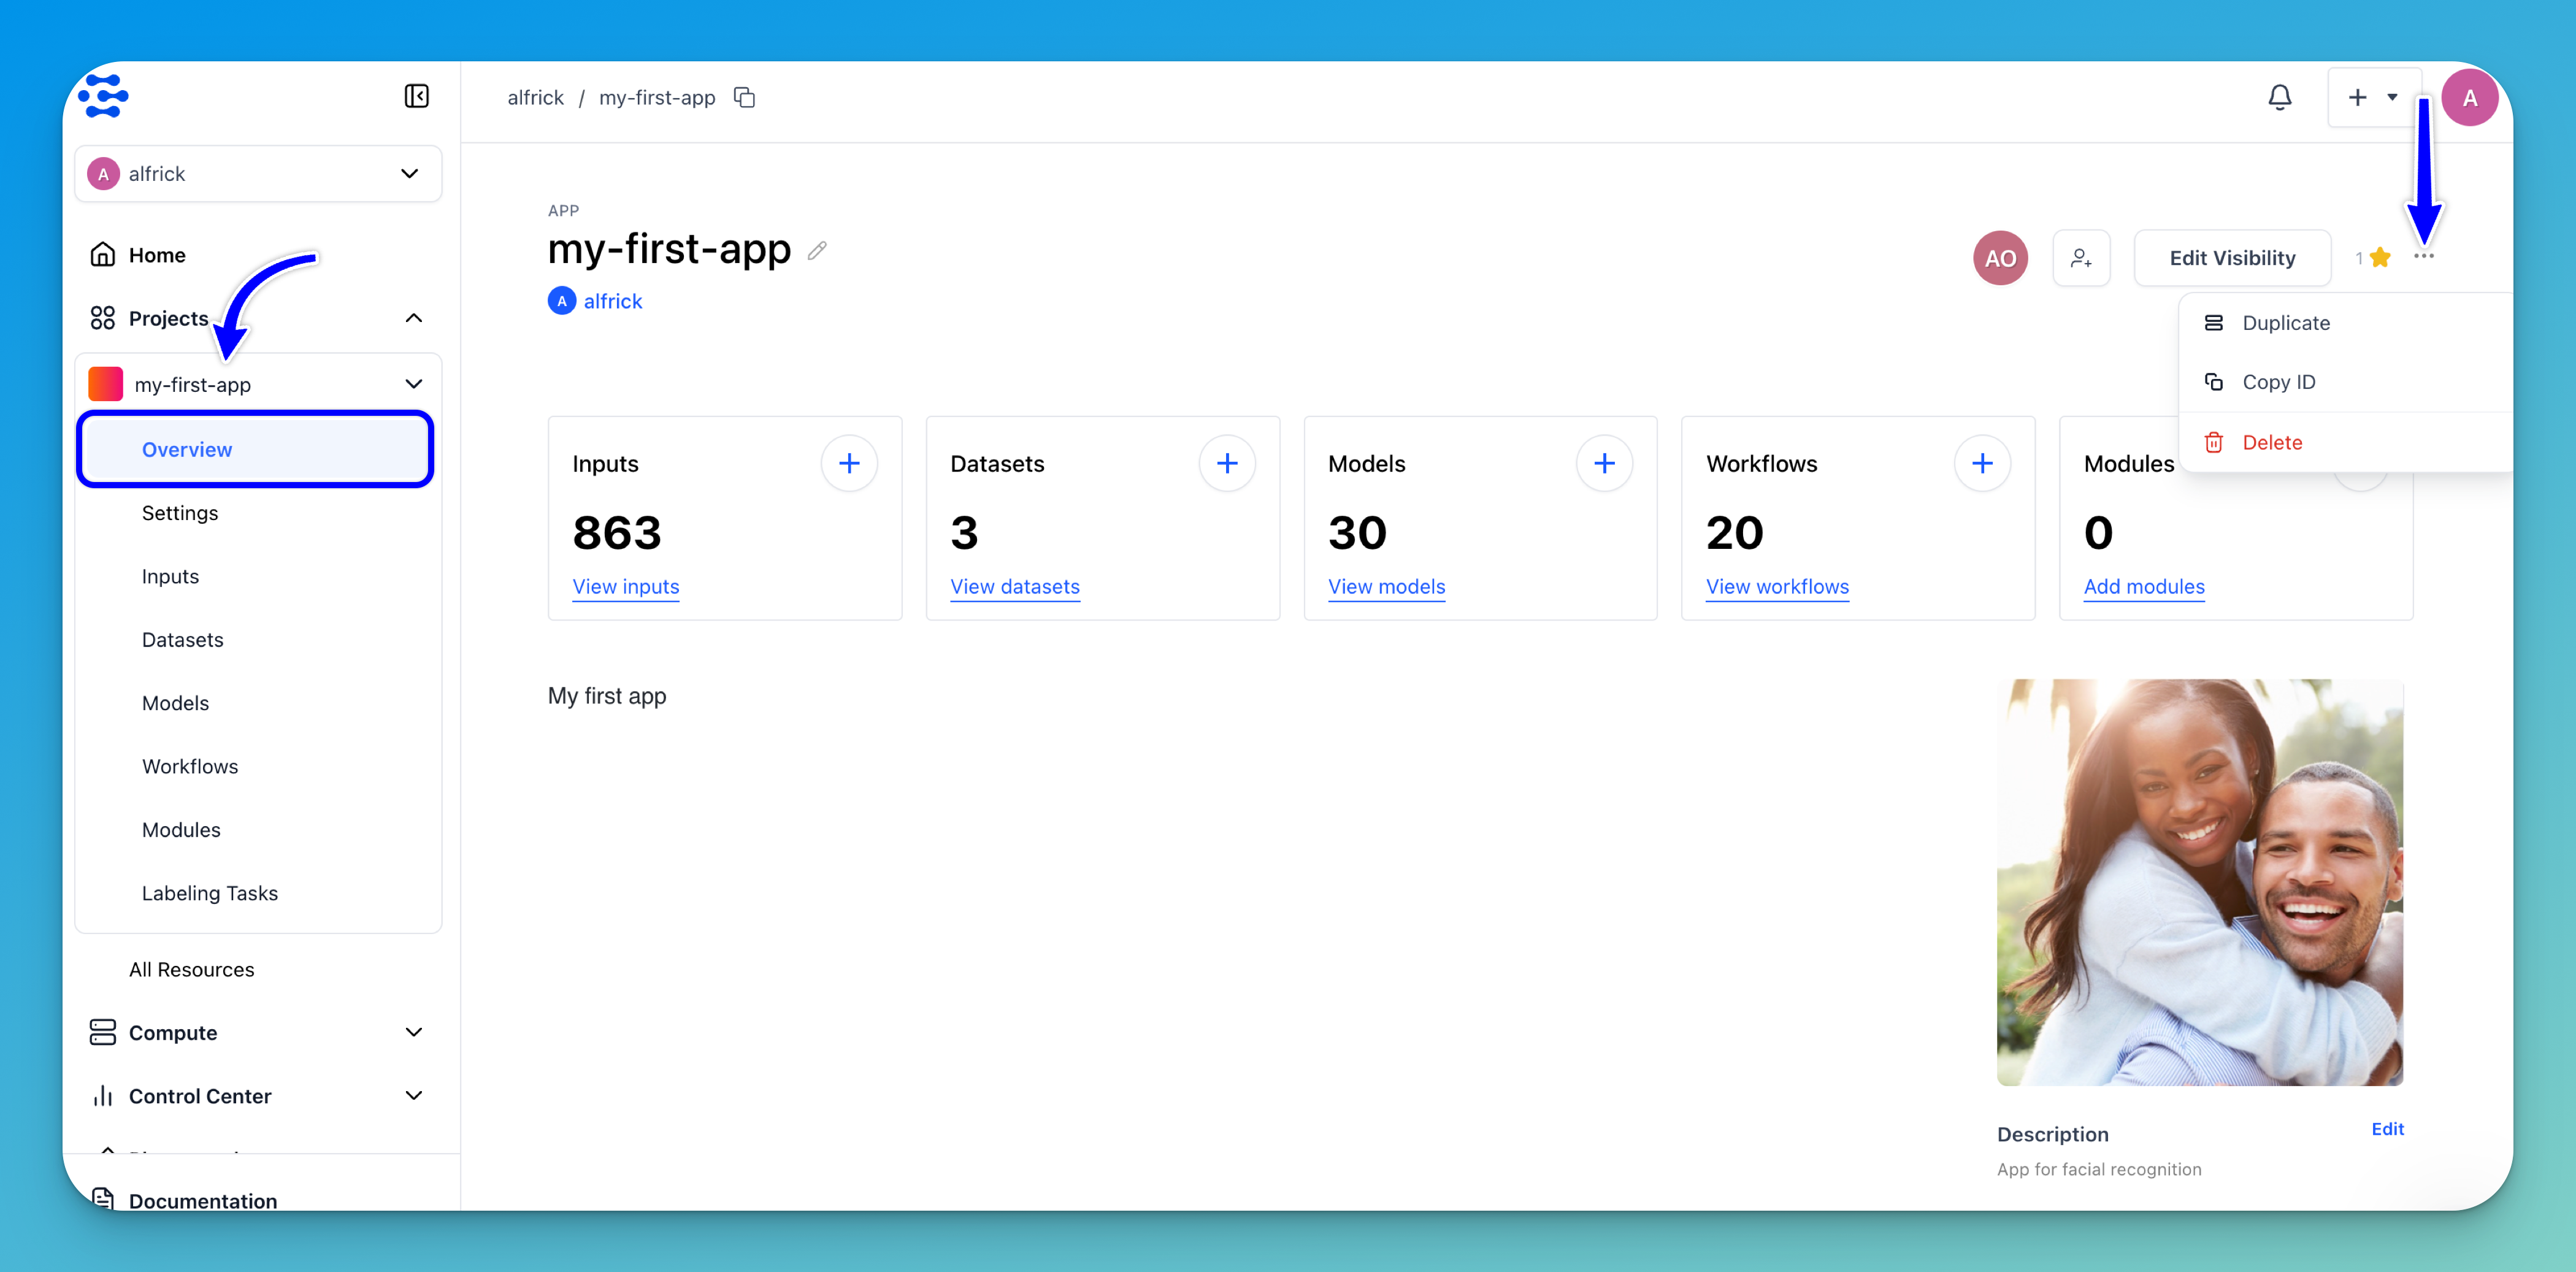Open add collaborator icon button
Viewport: 2576px width, 1272px height.
tap(2081, 258)
